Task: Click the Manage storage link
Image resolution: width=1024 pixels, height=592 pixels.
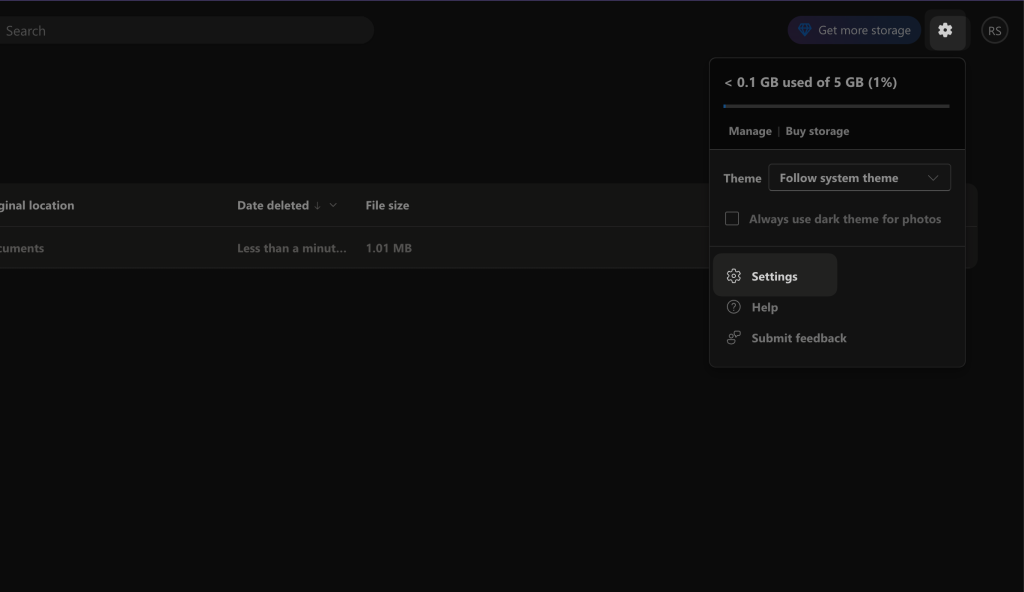Action: point(749,130)
